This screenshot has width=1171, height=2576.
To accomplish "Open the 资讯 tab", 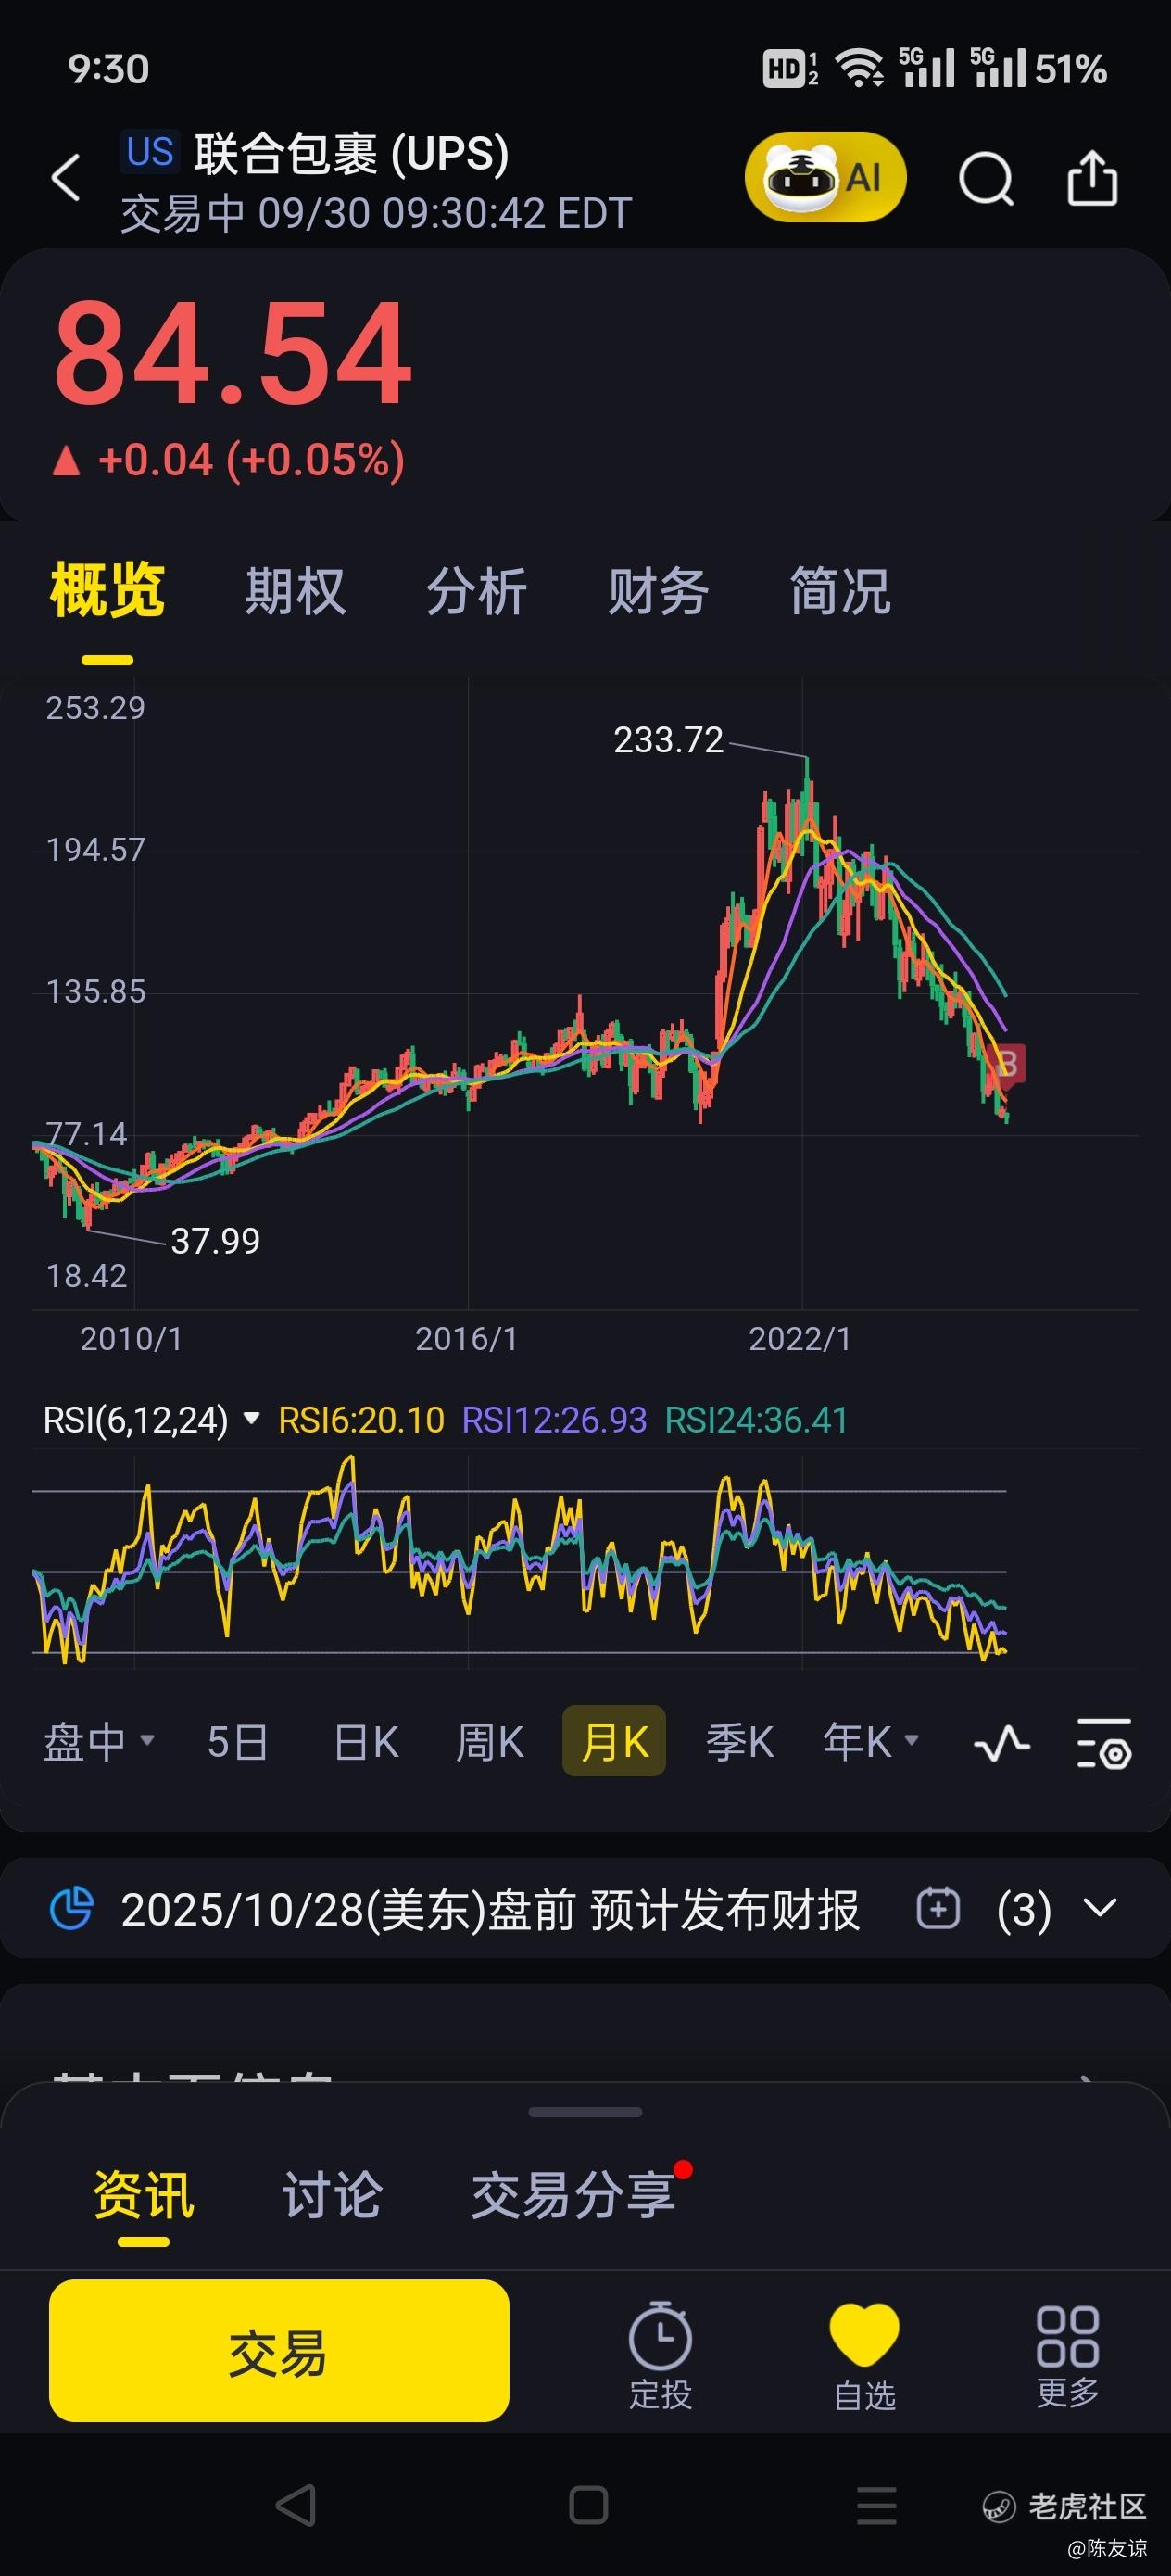I will [x=143, y=2195].
